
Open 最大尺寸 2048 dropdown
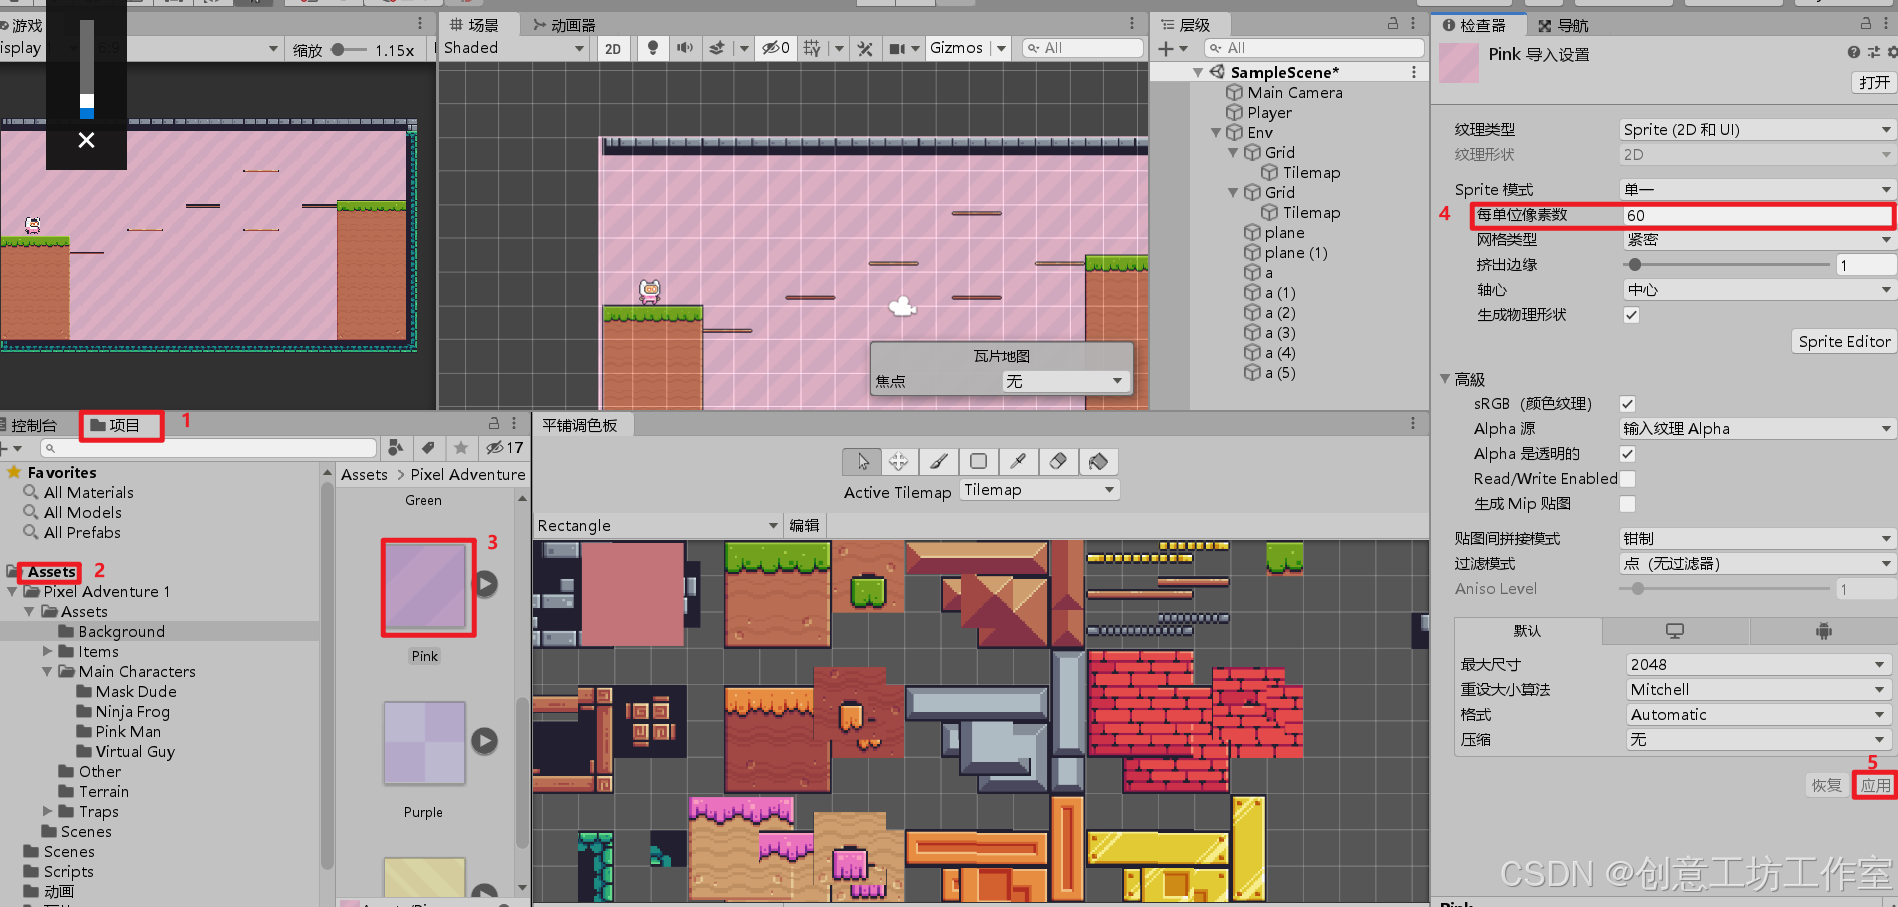tap(1757, 665)
